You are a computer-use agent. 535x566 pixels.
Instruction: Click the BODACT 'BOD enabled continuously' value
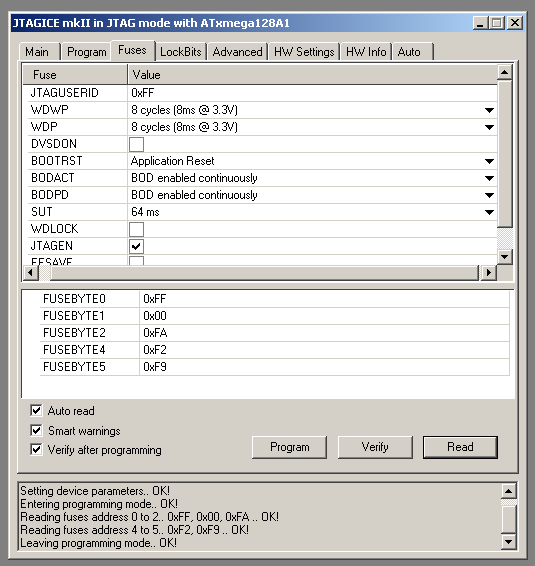[x=194, y=178]
